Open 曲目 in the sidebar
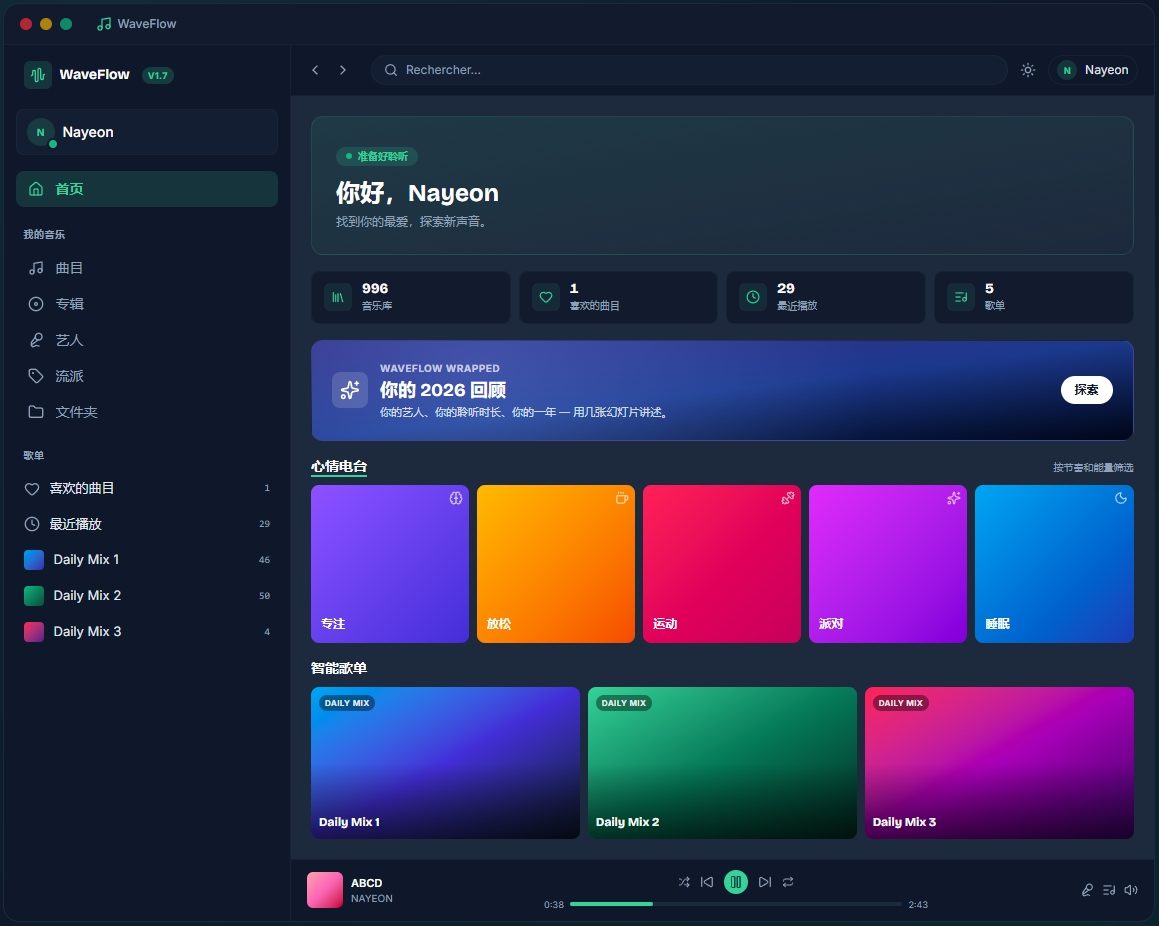 pos(147,268)
